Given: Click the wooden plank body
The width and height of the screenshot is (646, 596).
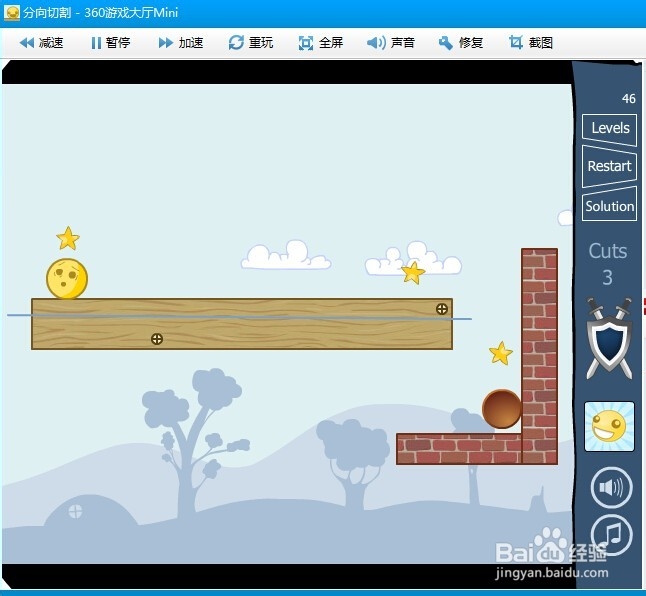Looking at the screenshot, I should 242,324.
